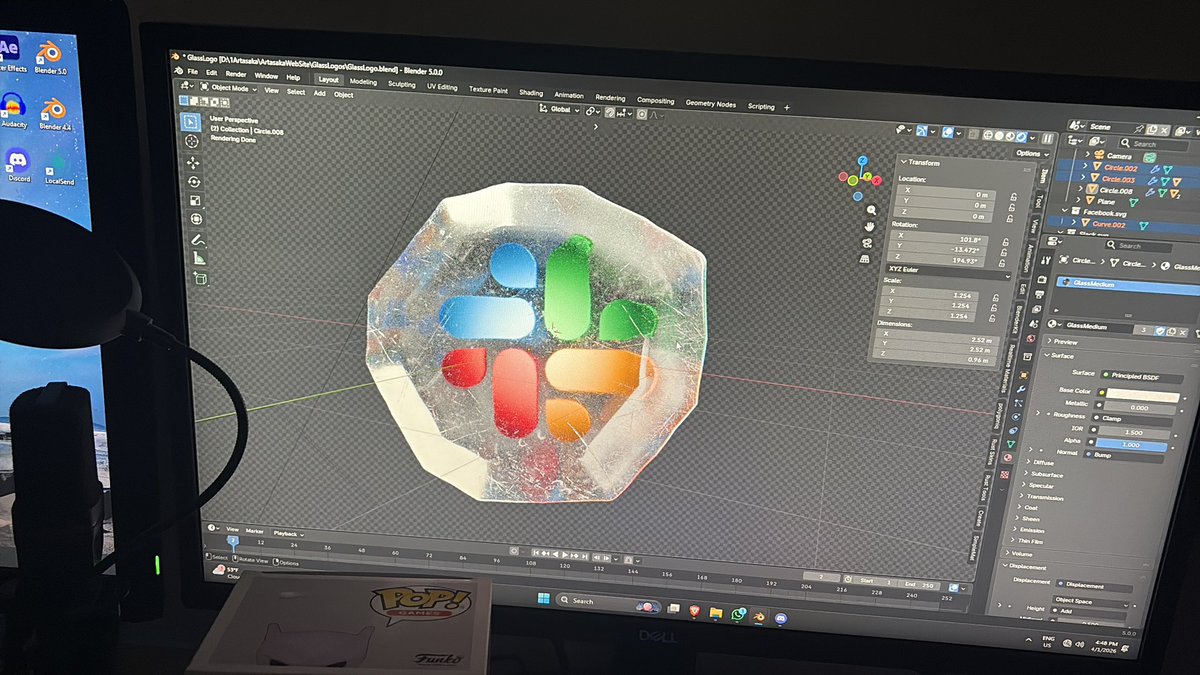Click Clamp roughness link button
Screen dimensions: 1200x675
1130,418
